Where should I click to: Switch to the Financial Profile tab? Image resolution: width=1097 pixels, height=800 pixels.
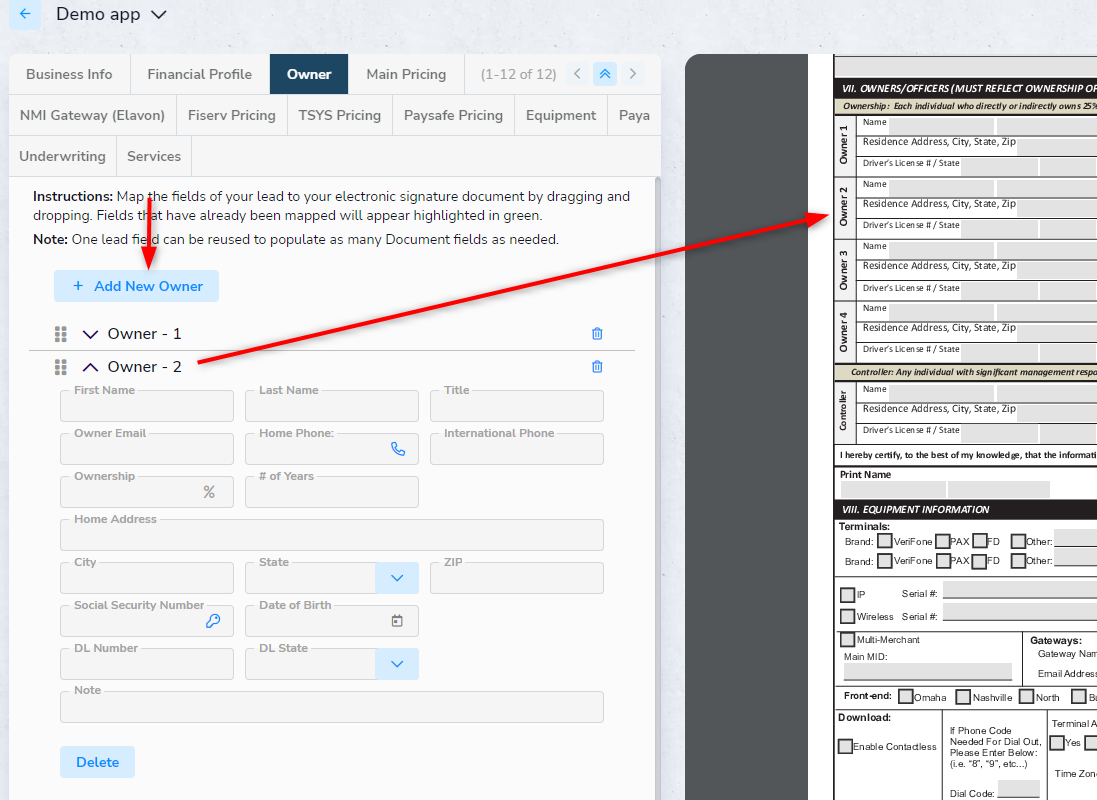(x=199, y=74)
